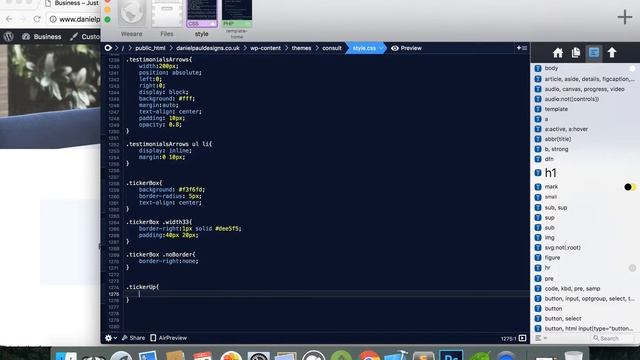The width and height of the screenshot is (640, 360).
Task: Click Business in the WordPress admin bar
Action: coord(47,37)
